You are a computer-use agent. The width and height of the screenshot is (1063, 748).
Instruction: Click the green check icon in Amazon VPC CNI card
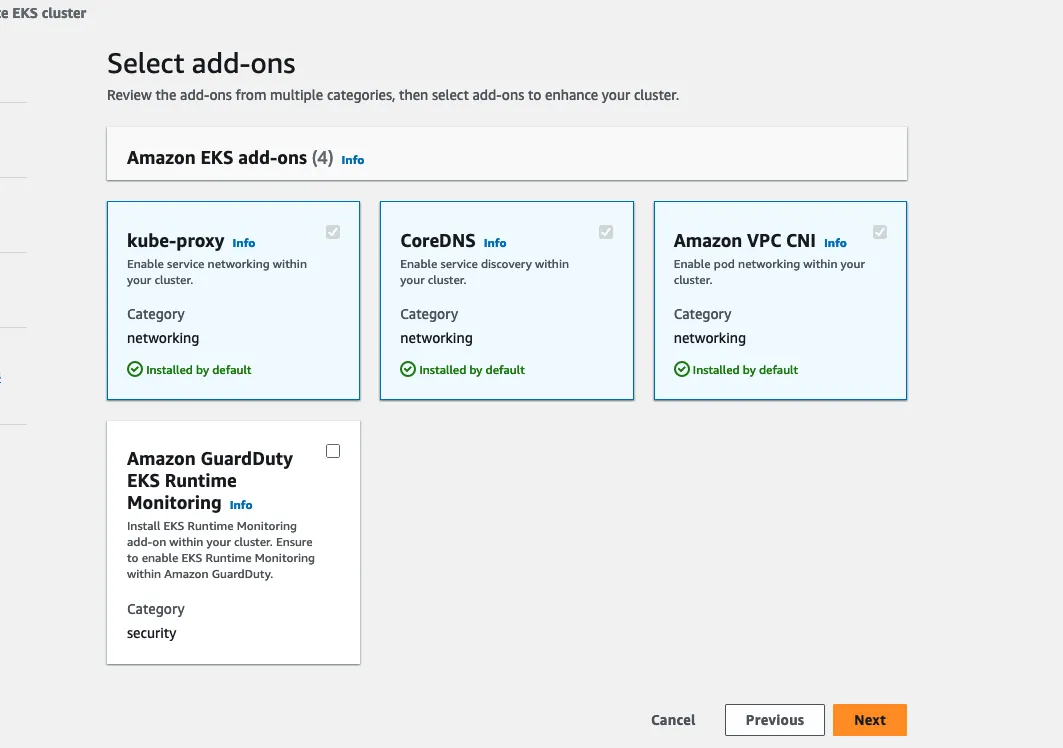682,369
